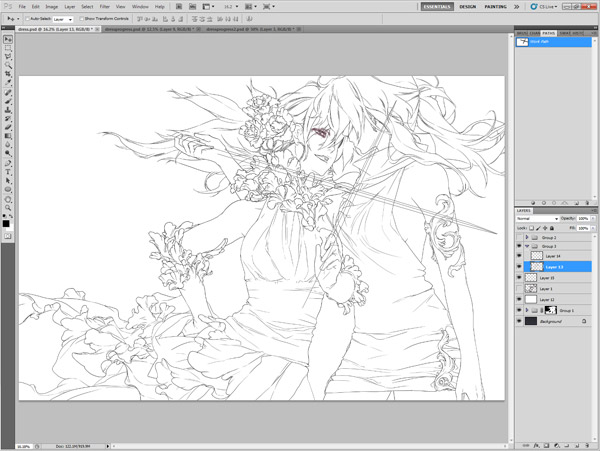Switch to the Design workspace

(468, 7)
